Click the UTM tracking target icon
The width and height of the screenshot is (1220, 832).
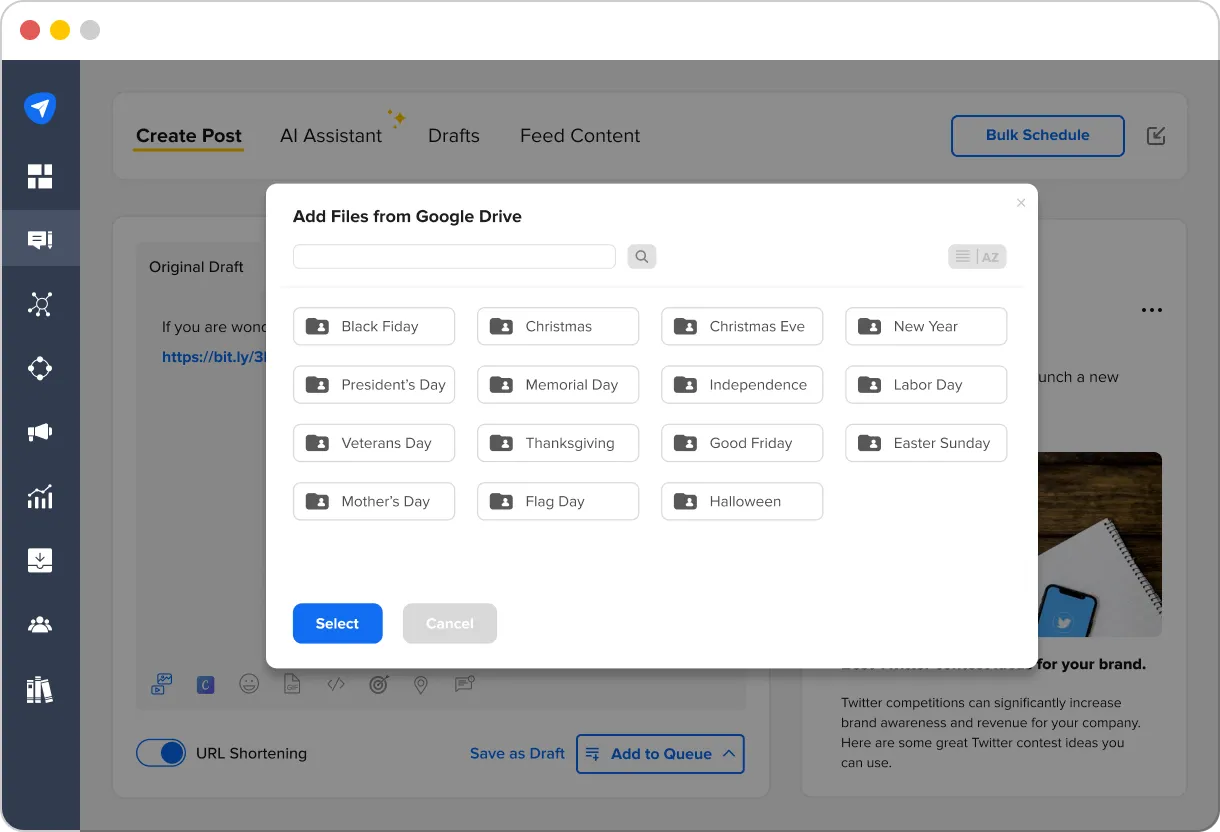(x=379, y=684)
